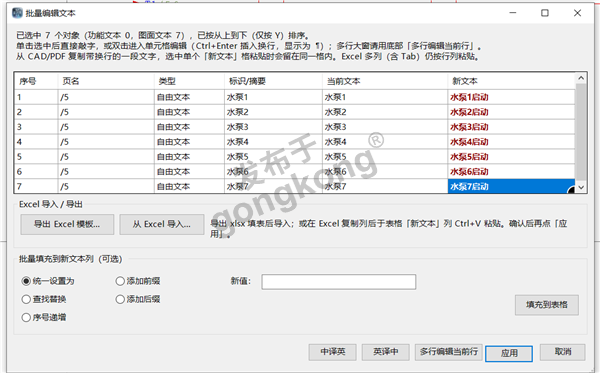Click sequence number 7 cell
The image size is (600, 373).
coord(36,186)
